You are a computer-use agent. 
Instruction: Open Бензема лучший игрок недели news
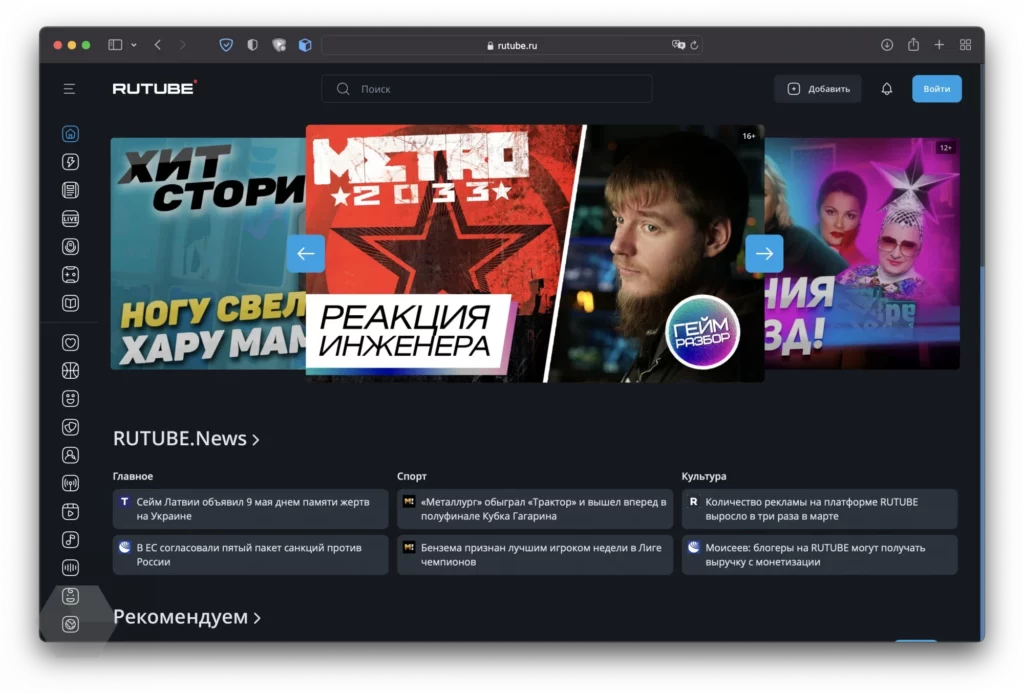click(535, 554)
